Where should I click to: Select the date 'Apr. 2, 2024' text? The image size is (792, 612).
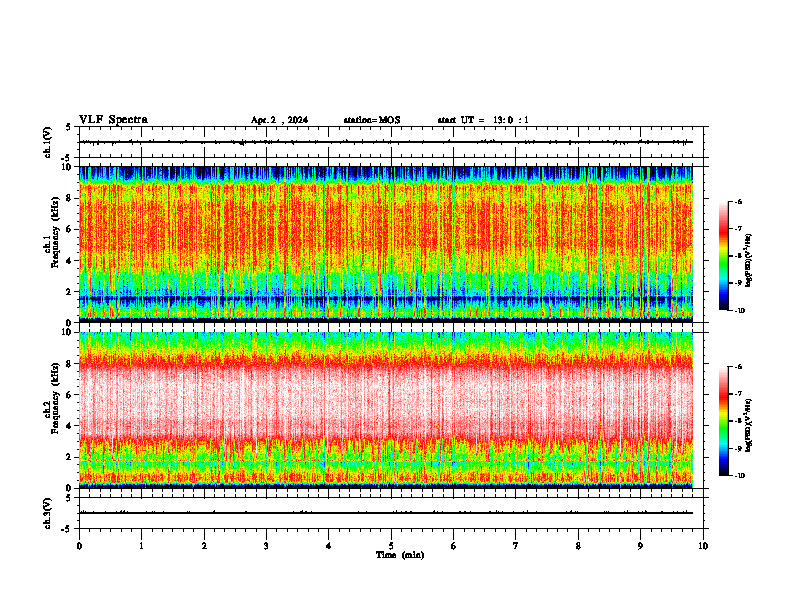tap(279, 120)
